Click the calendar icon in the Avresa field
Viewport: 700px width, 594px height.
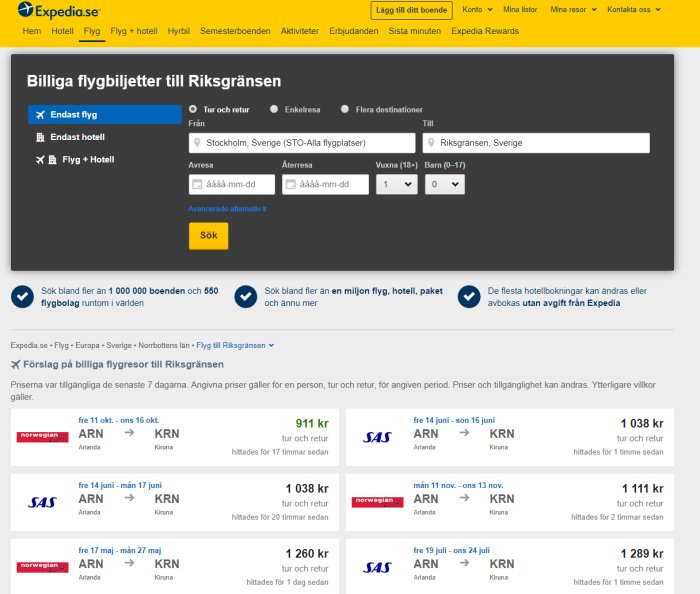[x=197, y=184]
